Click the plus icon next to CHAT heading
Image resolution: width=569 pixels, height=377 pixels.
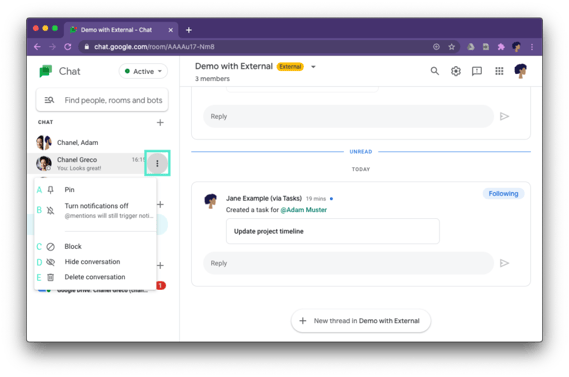click(x=160, y=123)
